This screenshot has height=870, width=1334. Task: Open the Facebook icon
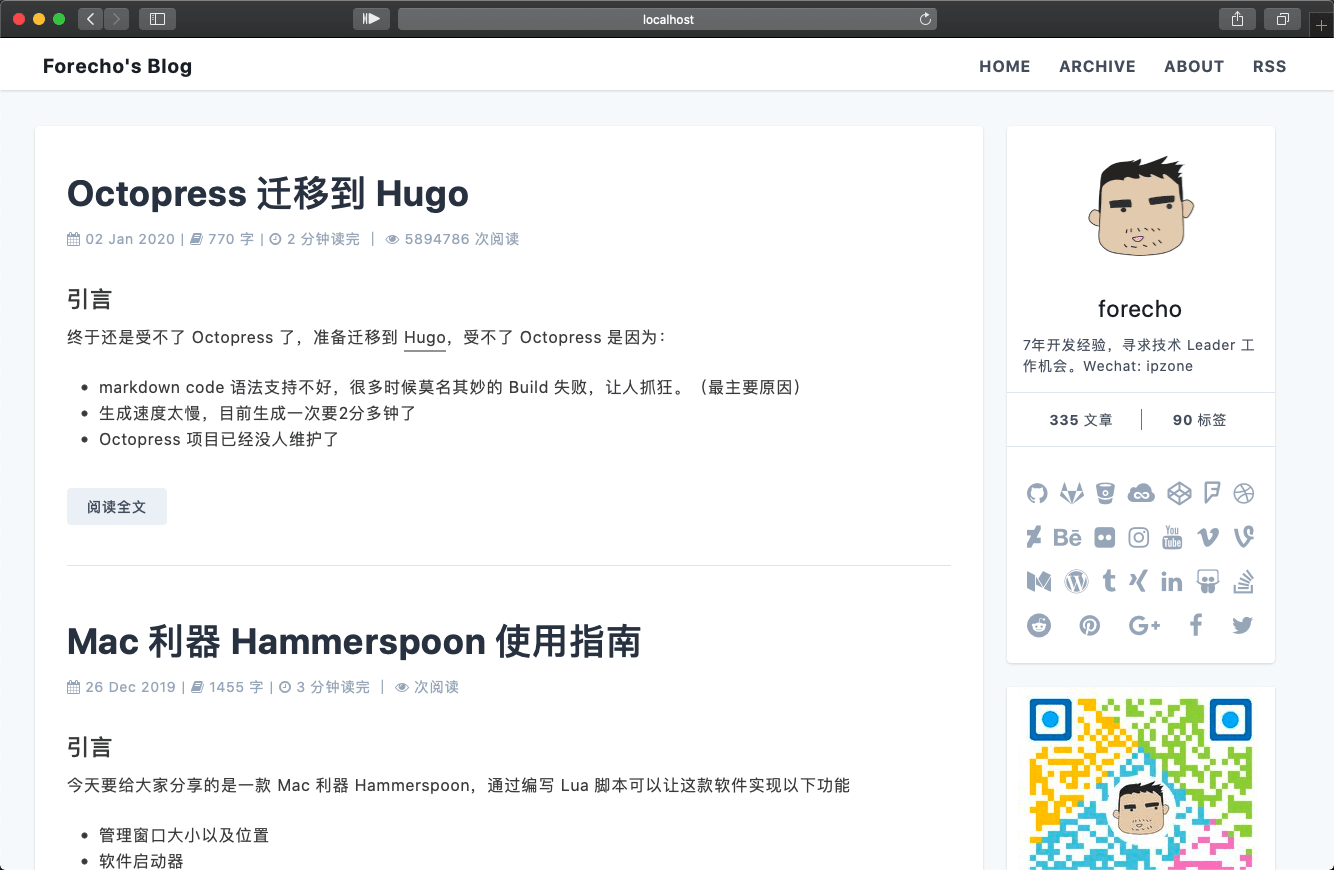(x=1195, y=625)
